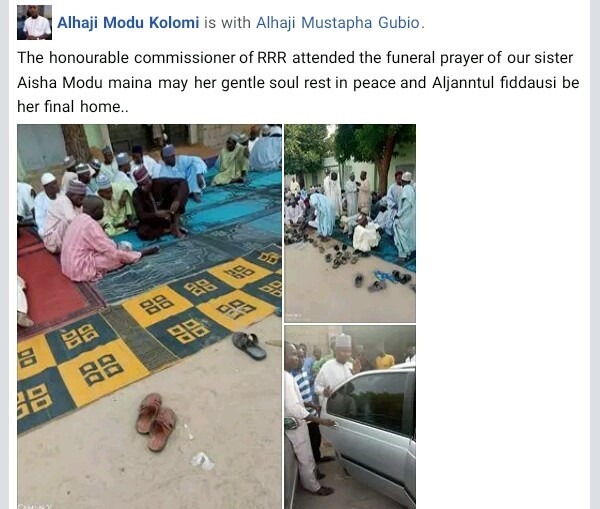Click the funeral prayer post text
Viewport: 600px width, 509px height.
tap(298, 82)
